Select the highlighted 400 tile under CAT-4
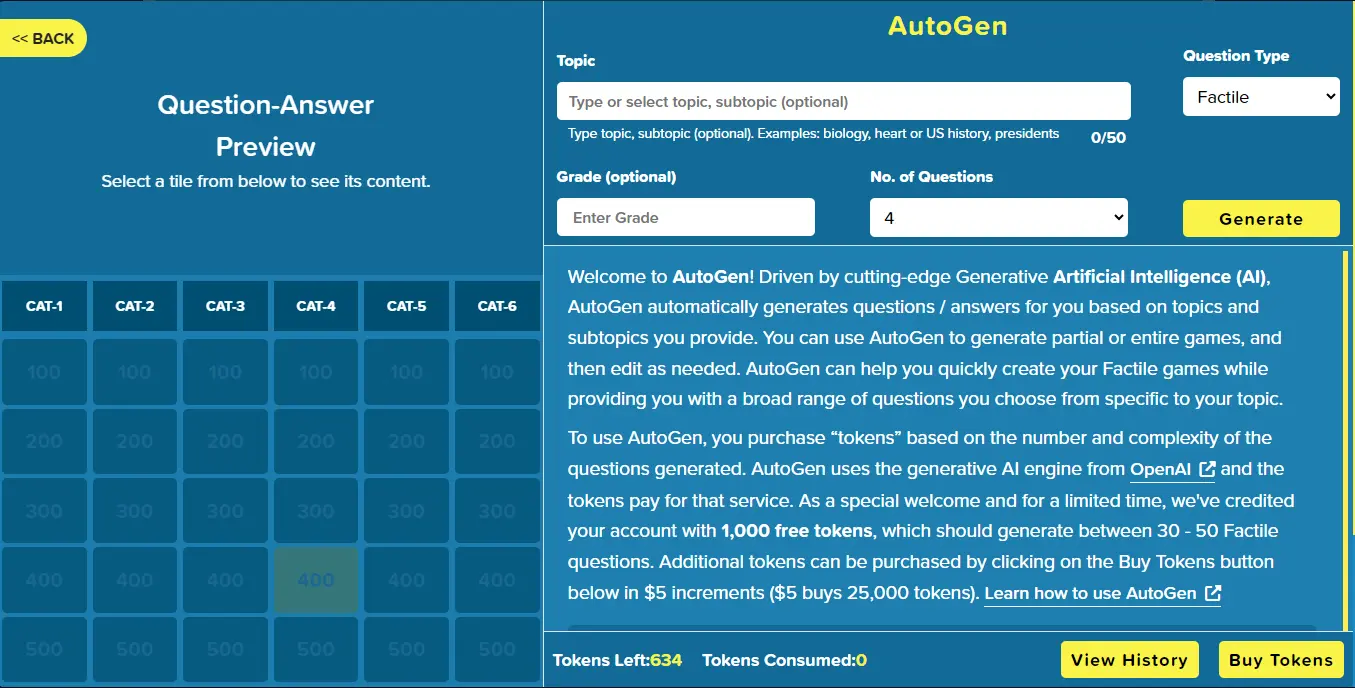The image size is (1355, 688). tap(316, 580)
